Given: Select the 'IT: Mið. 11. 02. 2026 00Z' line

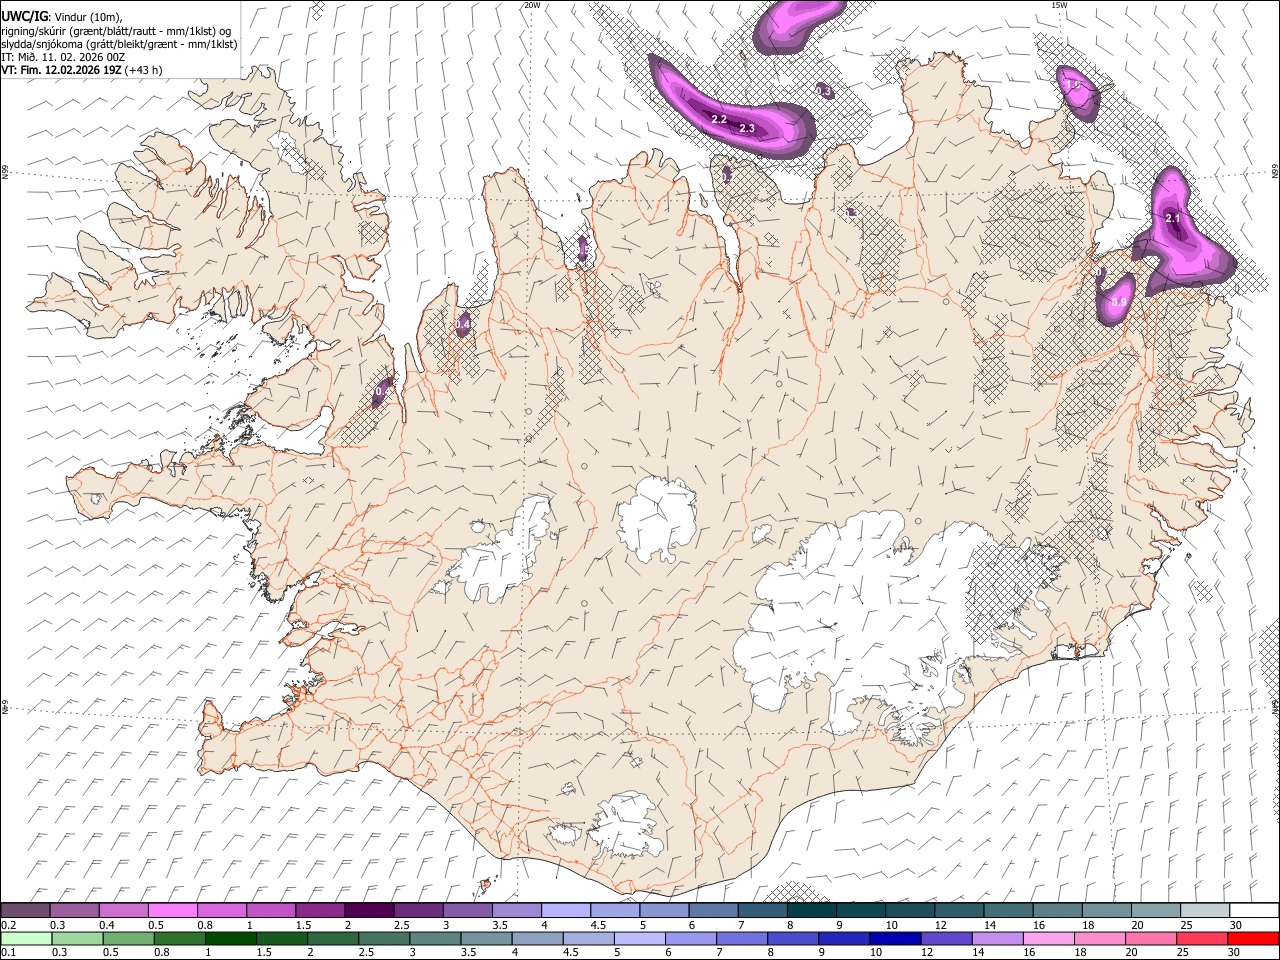Looking at the screenshot, I should tap(62, 57).
